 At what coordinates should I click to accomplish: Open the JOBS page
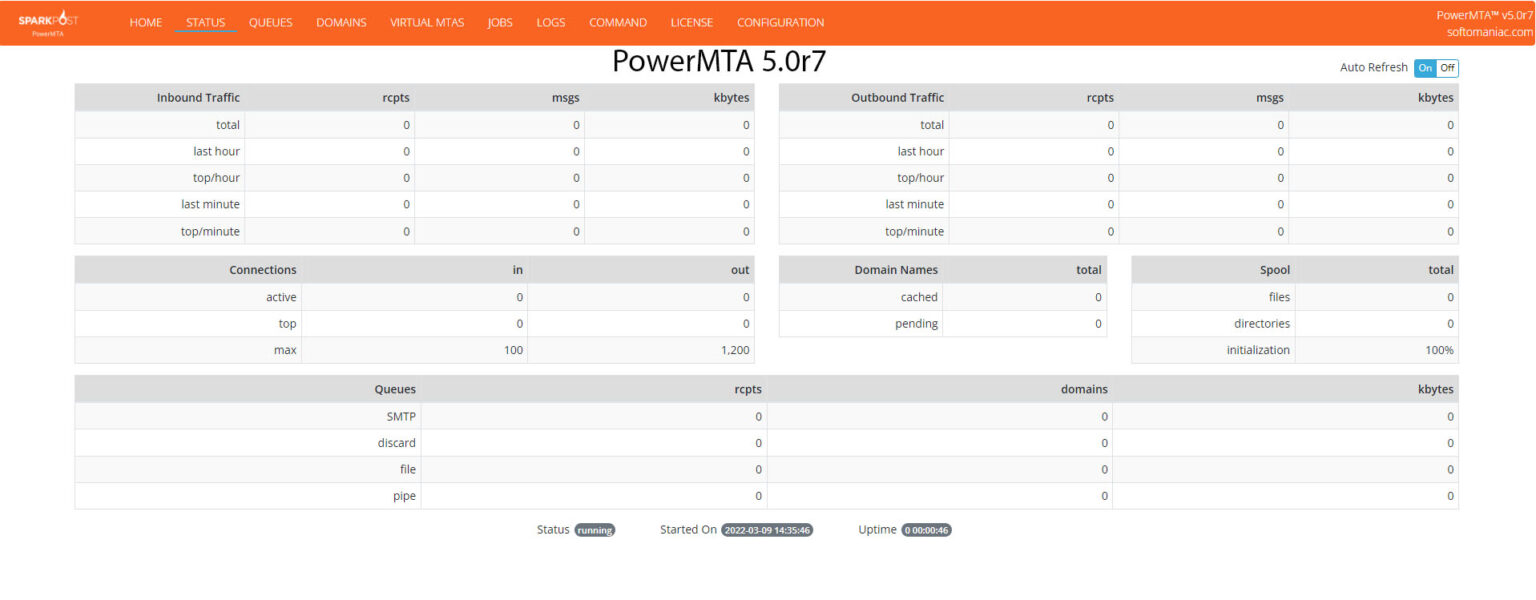[x=499, y=22]
